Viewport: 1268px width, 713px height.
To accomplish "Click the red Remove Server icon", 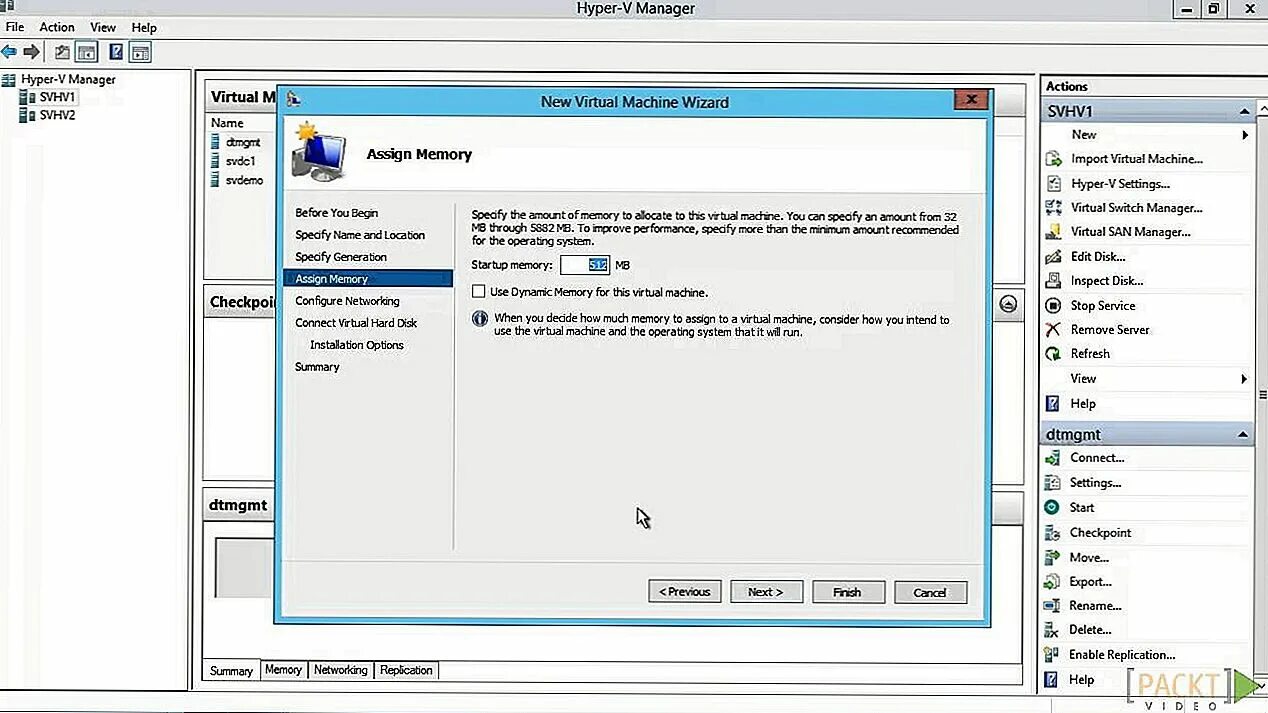I will click(x=1052, y=330).
